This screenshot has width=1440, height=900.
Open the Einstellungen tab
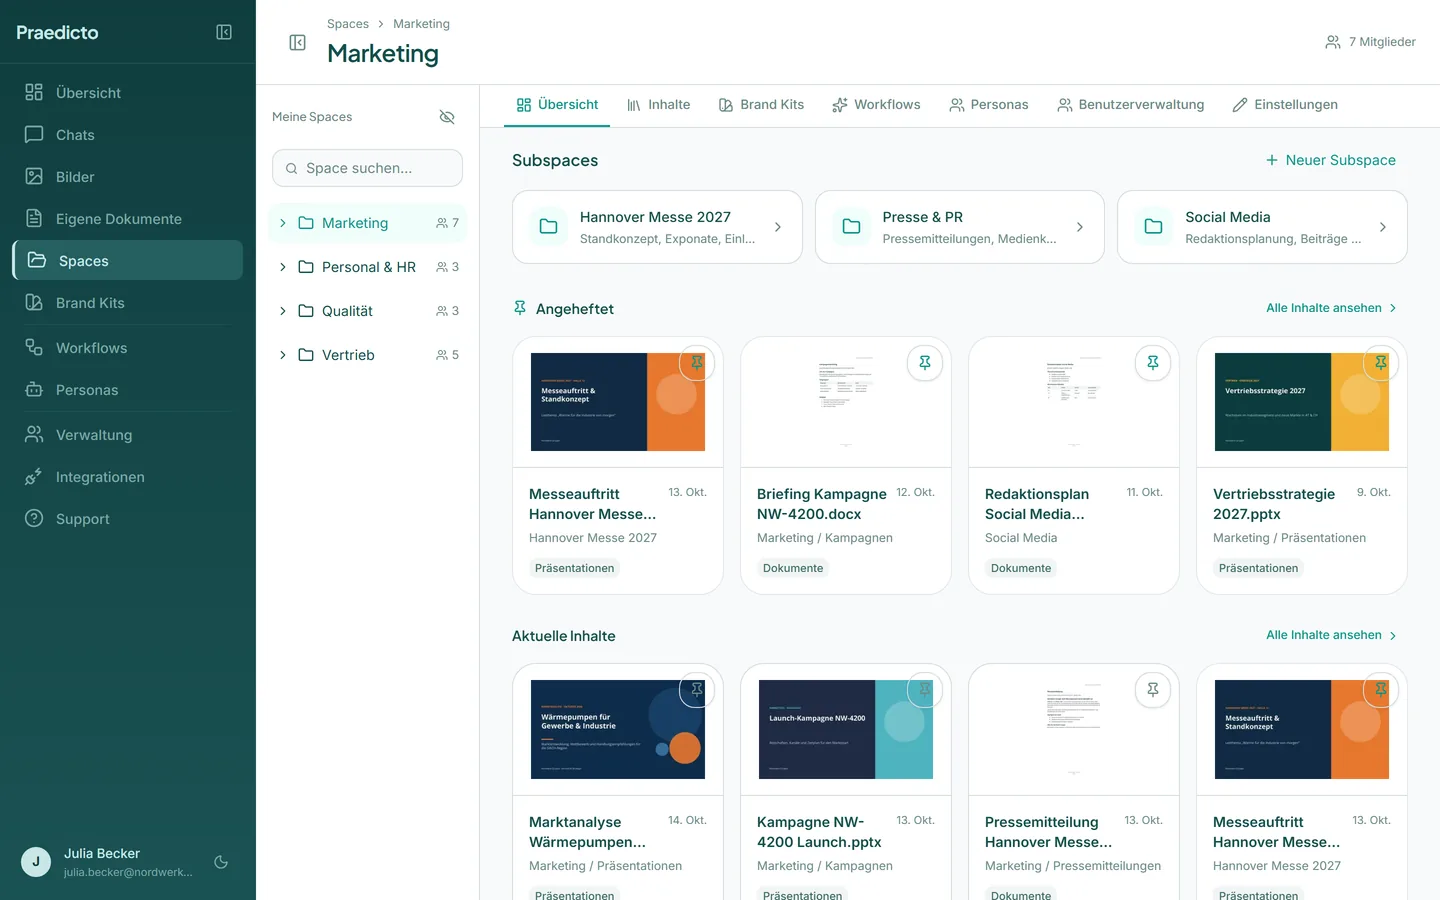[x=1285, y=105]
